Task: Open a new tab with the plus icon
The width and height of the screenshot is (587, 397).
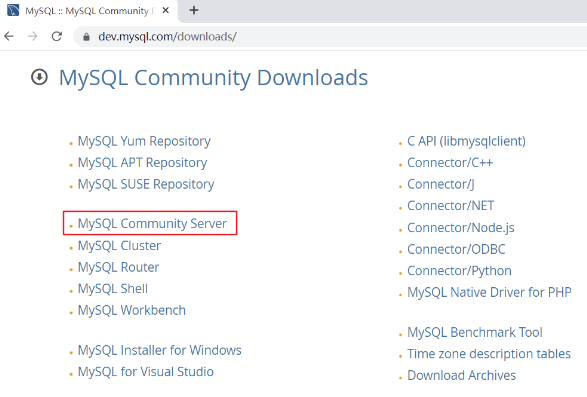Action: 194,10
